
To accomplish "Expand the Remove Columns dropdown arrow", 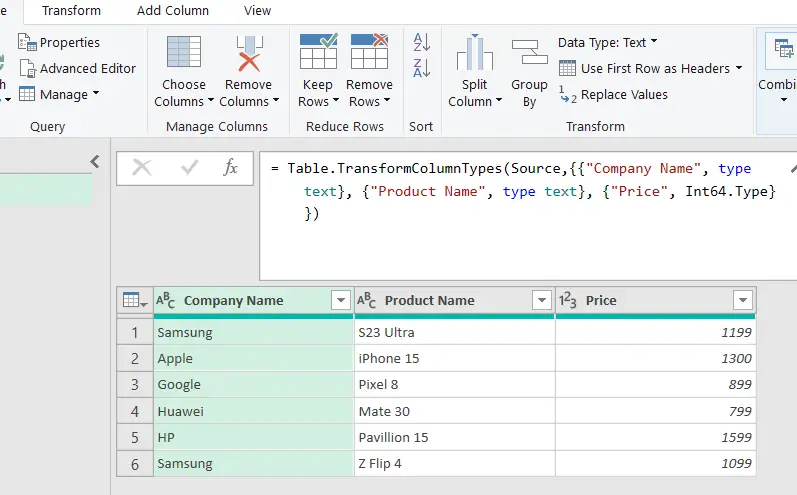I will coord(275,101).
